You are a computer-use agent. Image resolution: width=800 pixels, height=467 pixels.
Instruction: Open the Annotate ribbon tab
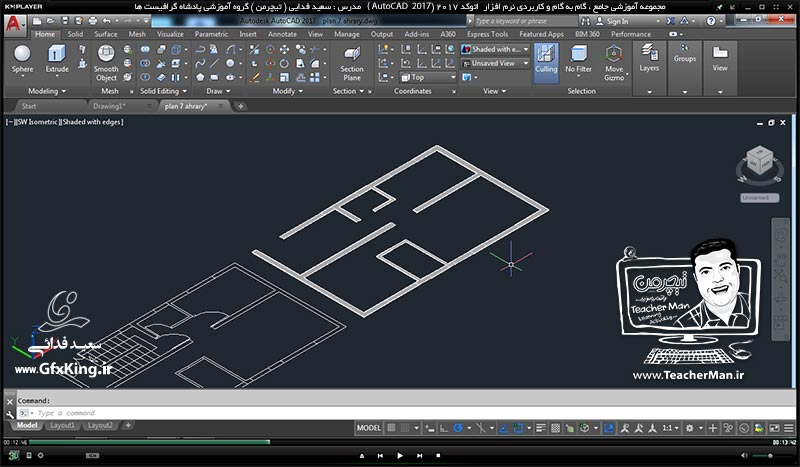click(x=282, y=34)
